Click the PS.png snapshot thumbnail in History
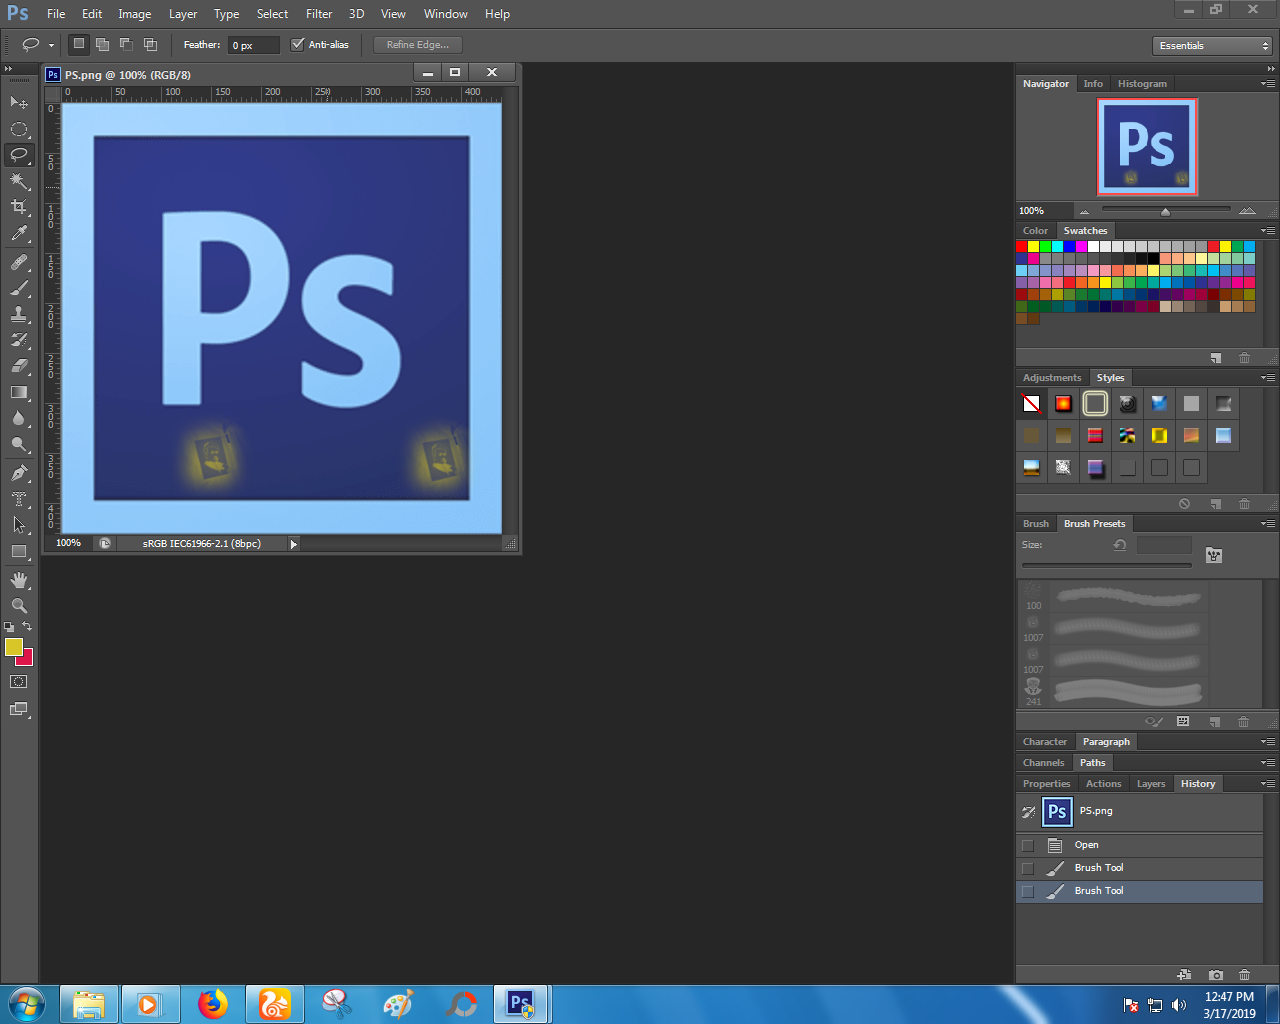The height and width of the screenshot is (1024, 1280). click(1057, 812)
